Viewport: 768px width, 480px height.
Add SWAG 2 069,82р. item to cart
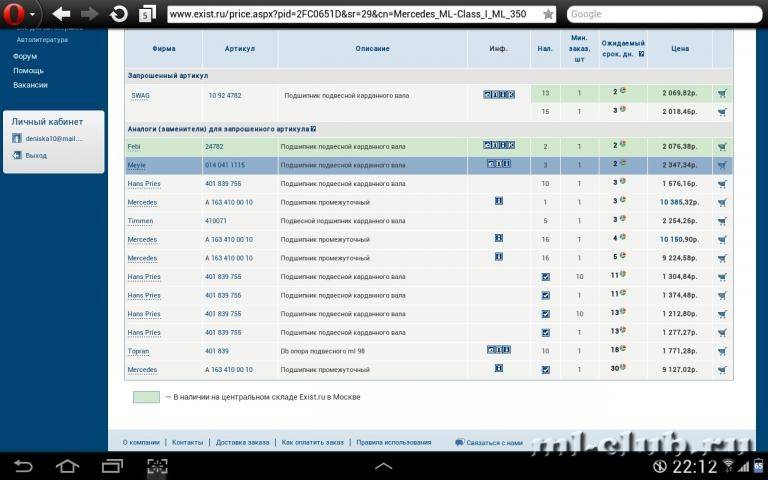[x=722, y=93]
